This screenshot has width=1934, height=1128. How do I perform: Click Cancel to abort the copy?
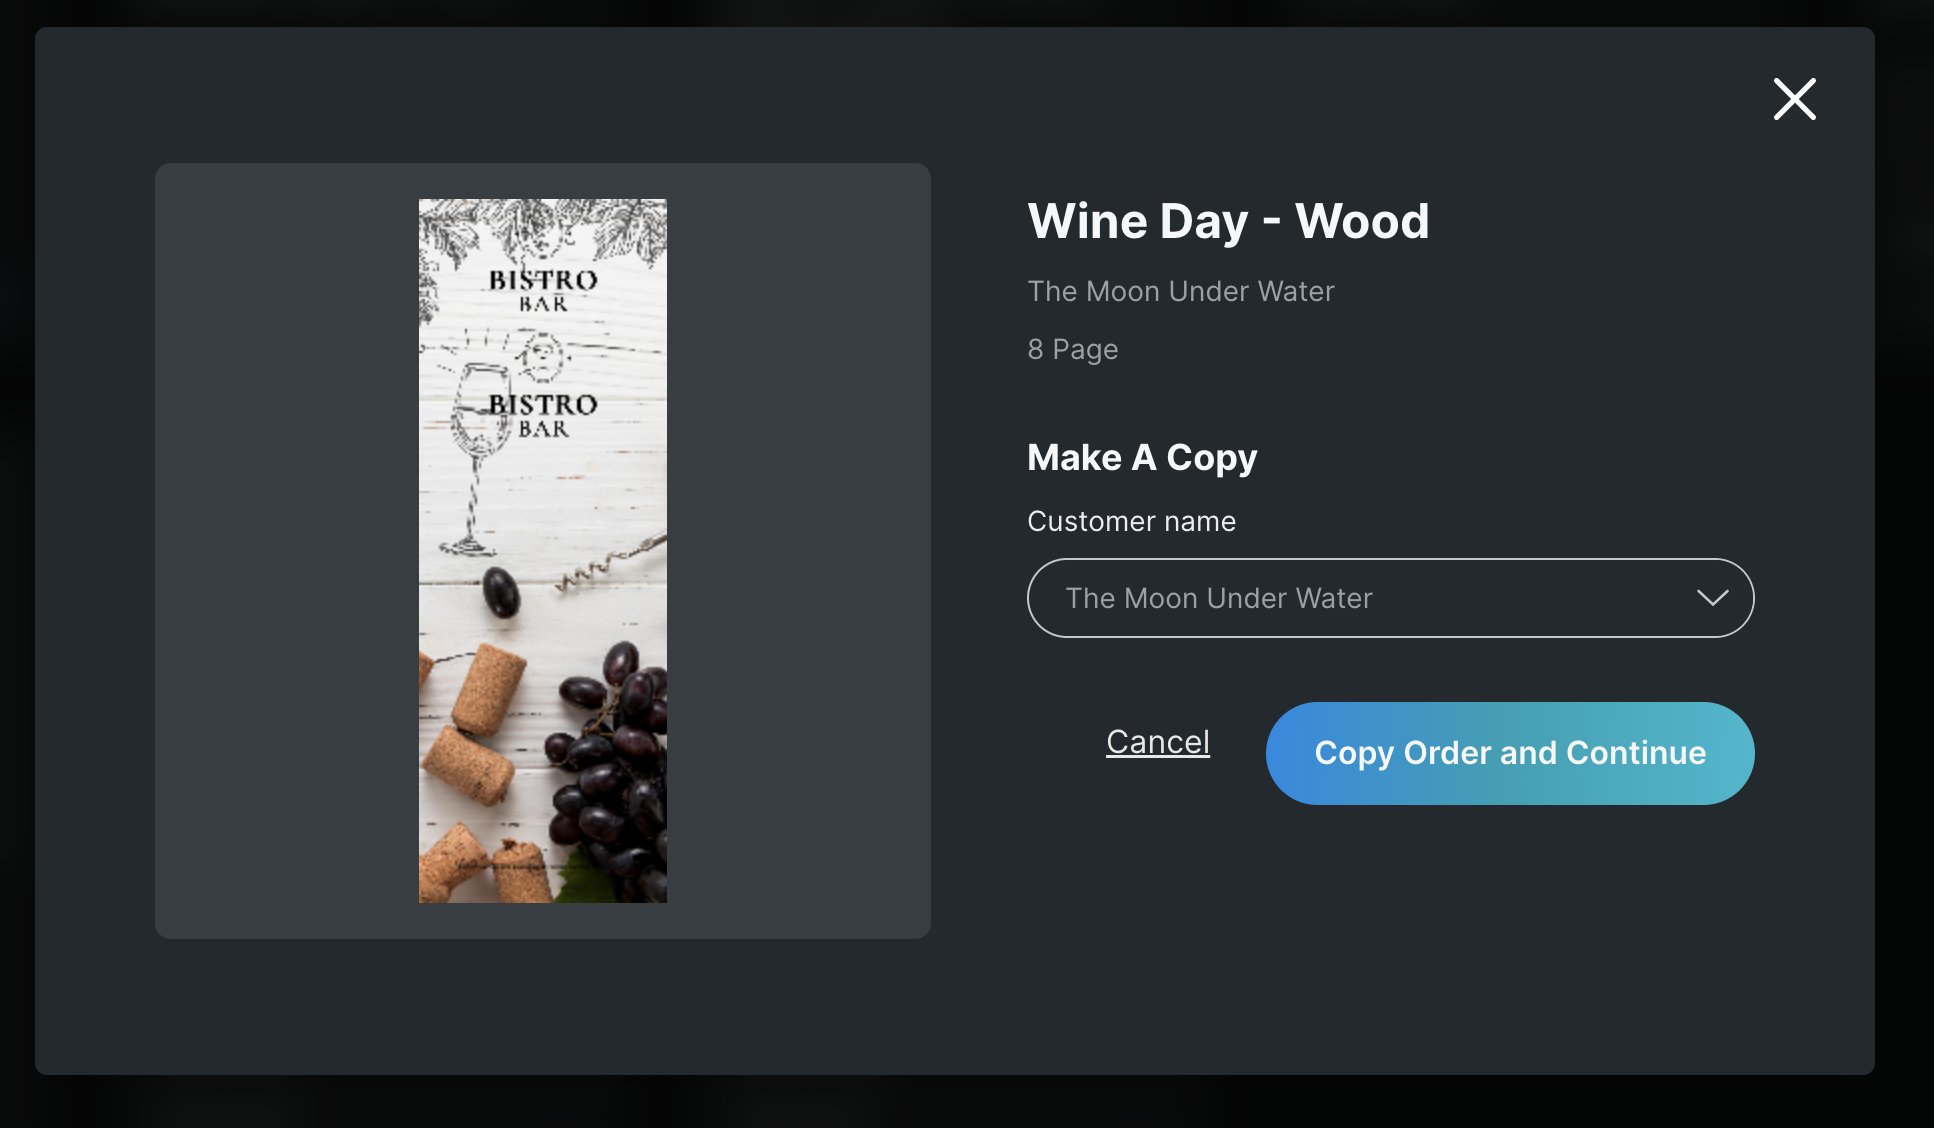pos(1157,741)
